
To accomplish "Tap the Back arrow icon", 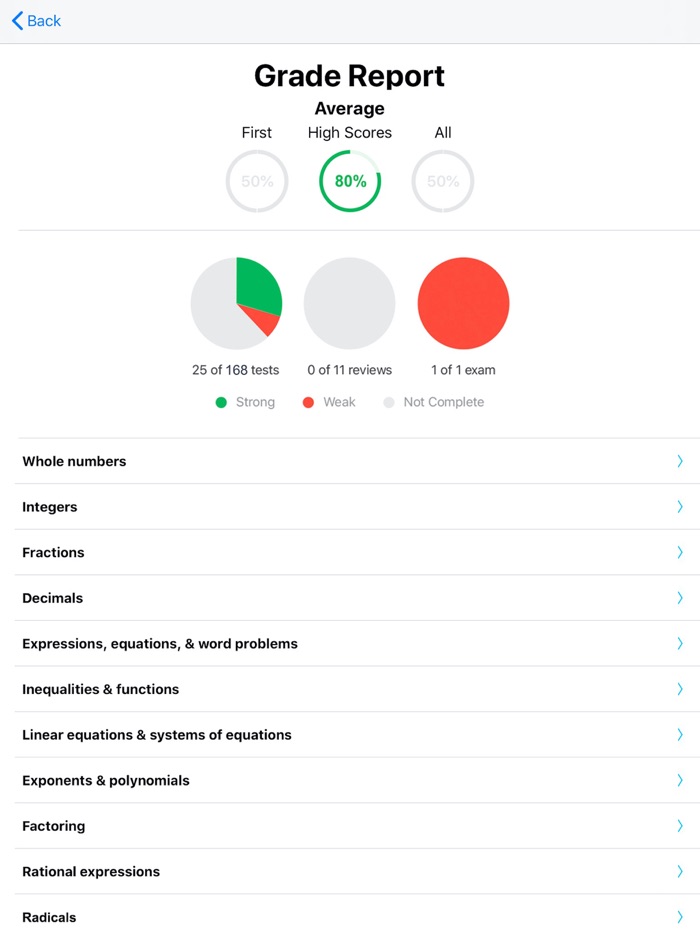I will [x=17, y=21].
